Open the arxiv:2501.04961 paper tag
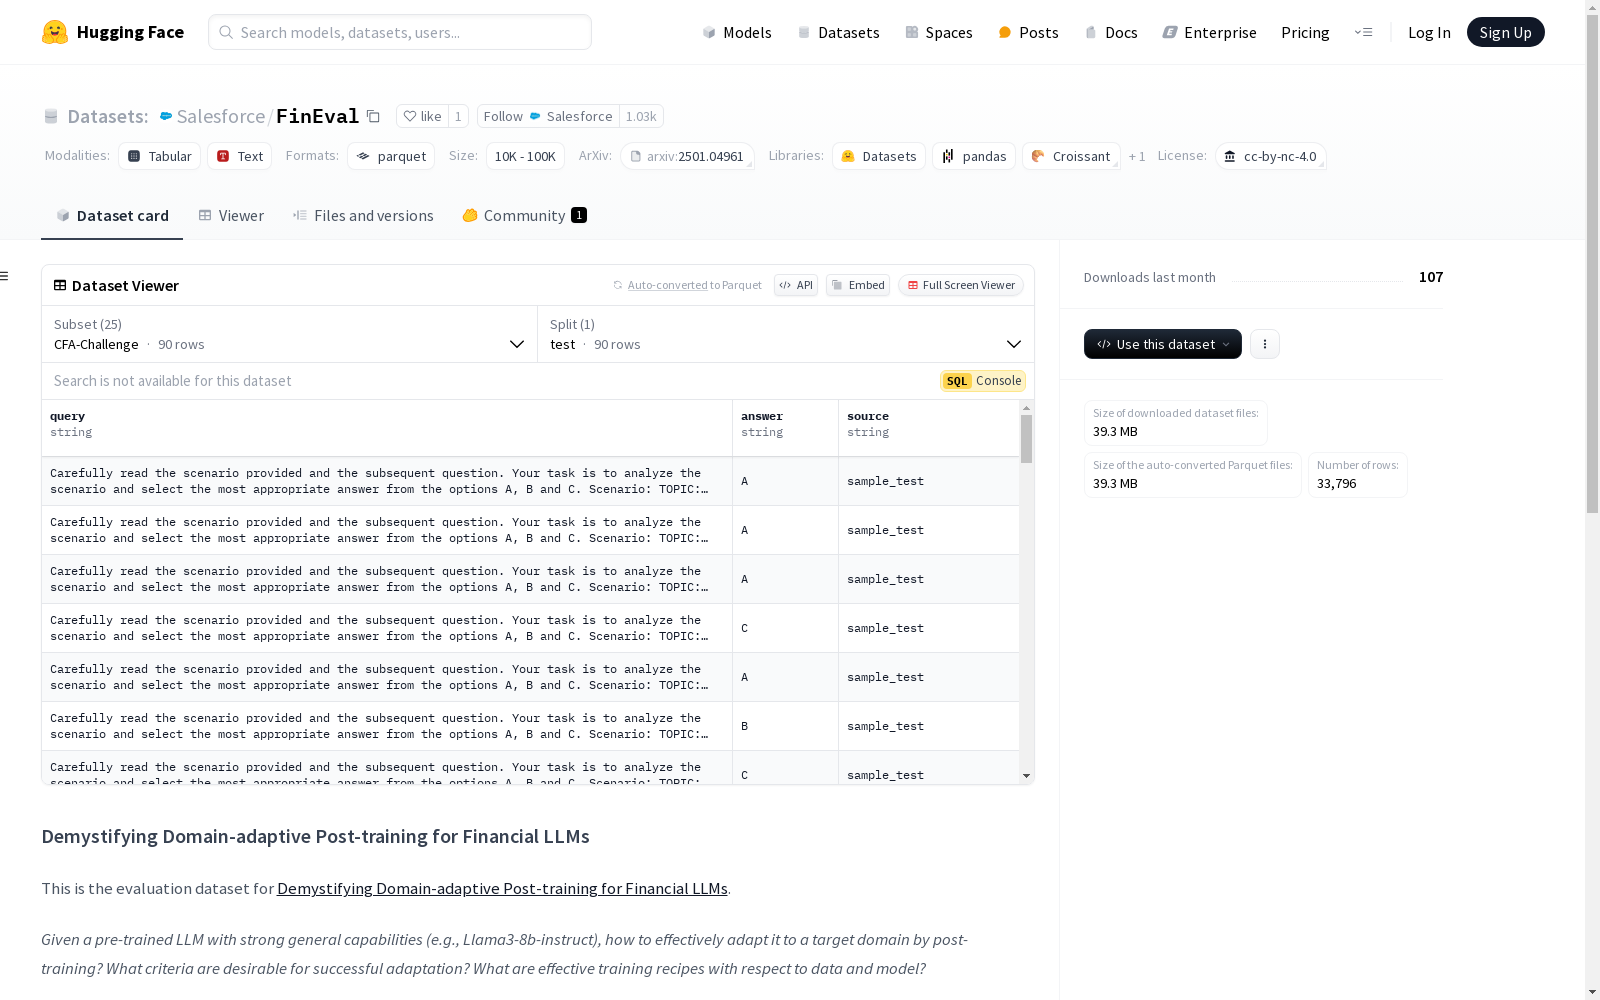 click(x=687, y=156)
